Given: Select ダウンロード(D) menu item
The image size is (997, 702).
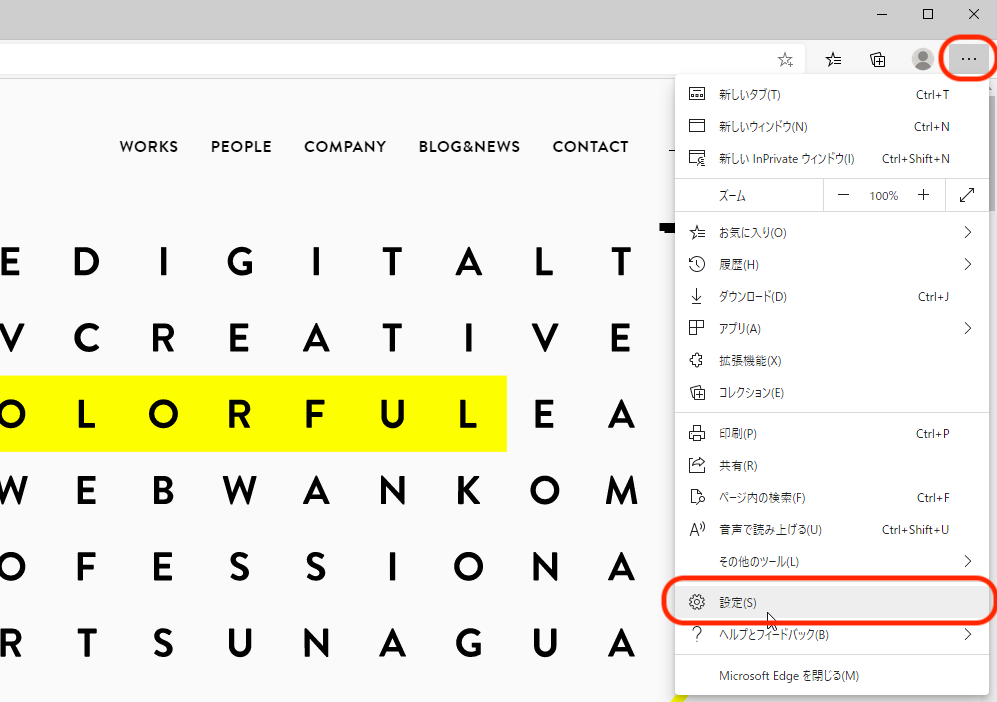Looking at the screenshot, I should [x=752, y=297].
